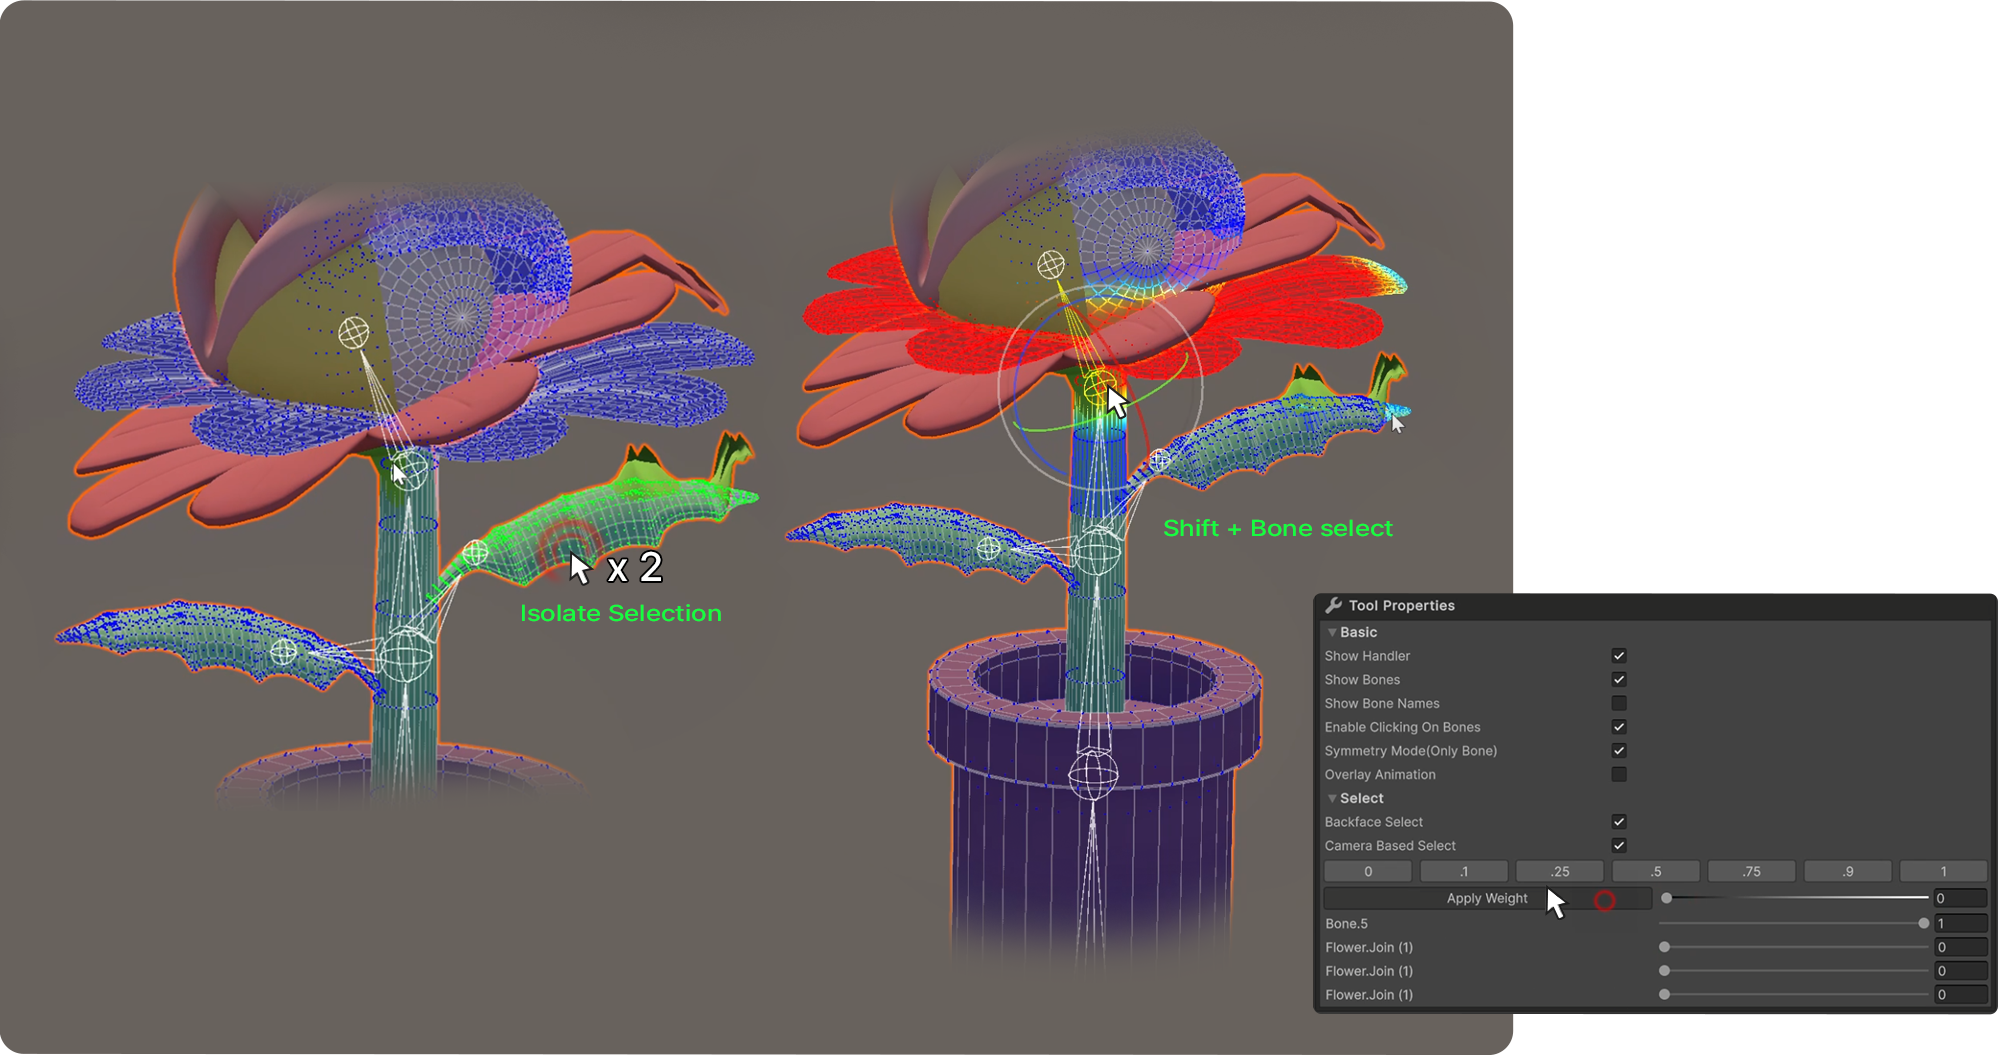The image size is (1998, 1055).
Task: Select the bone sphere inside the purple pot
Action: click(x=1092, y=775)
